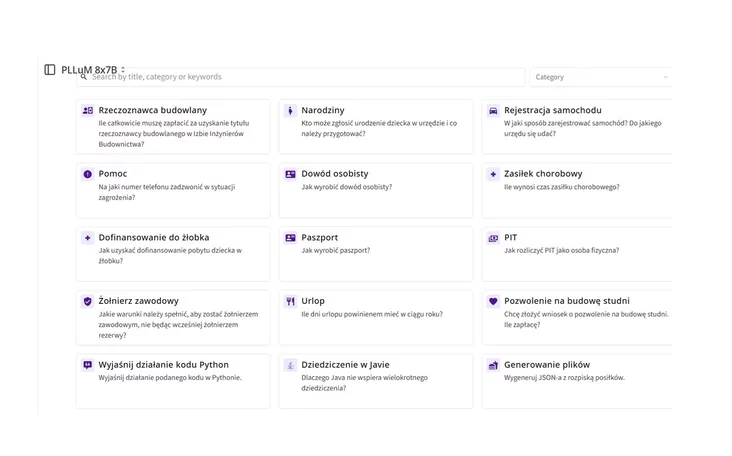Click the Rejestracja samochodu car icon
Screen dimensions: 732x456
[493, 110]
